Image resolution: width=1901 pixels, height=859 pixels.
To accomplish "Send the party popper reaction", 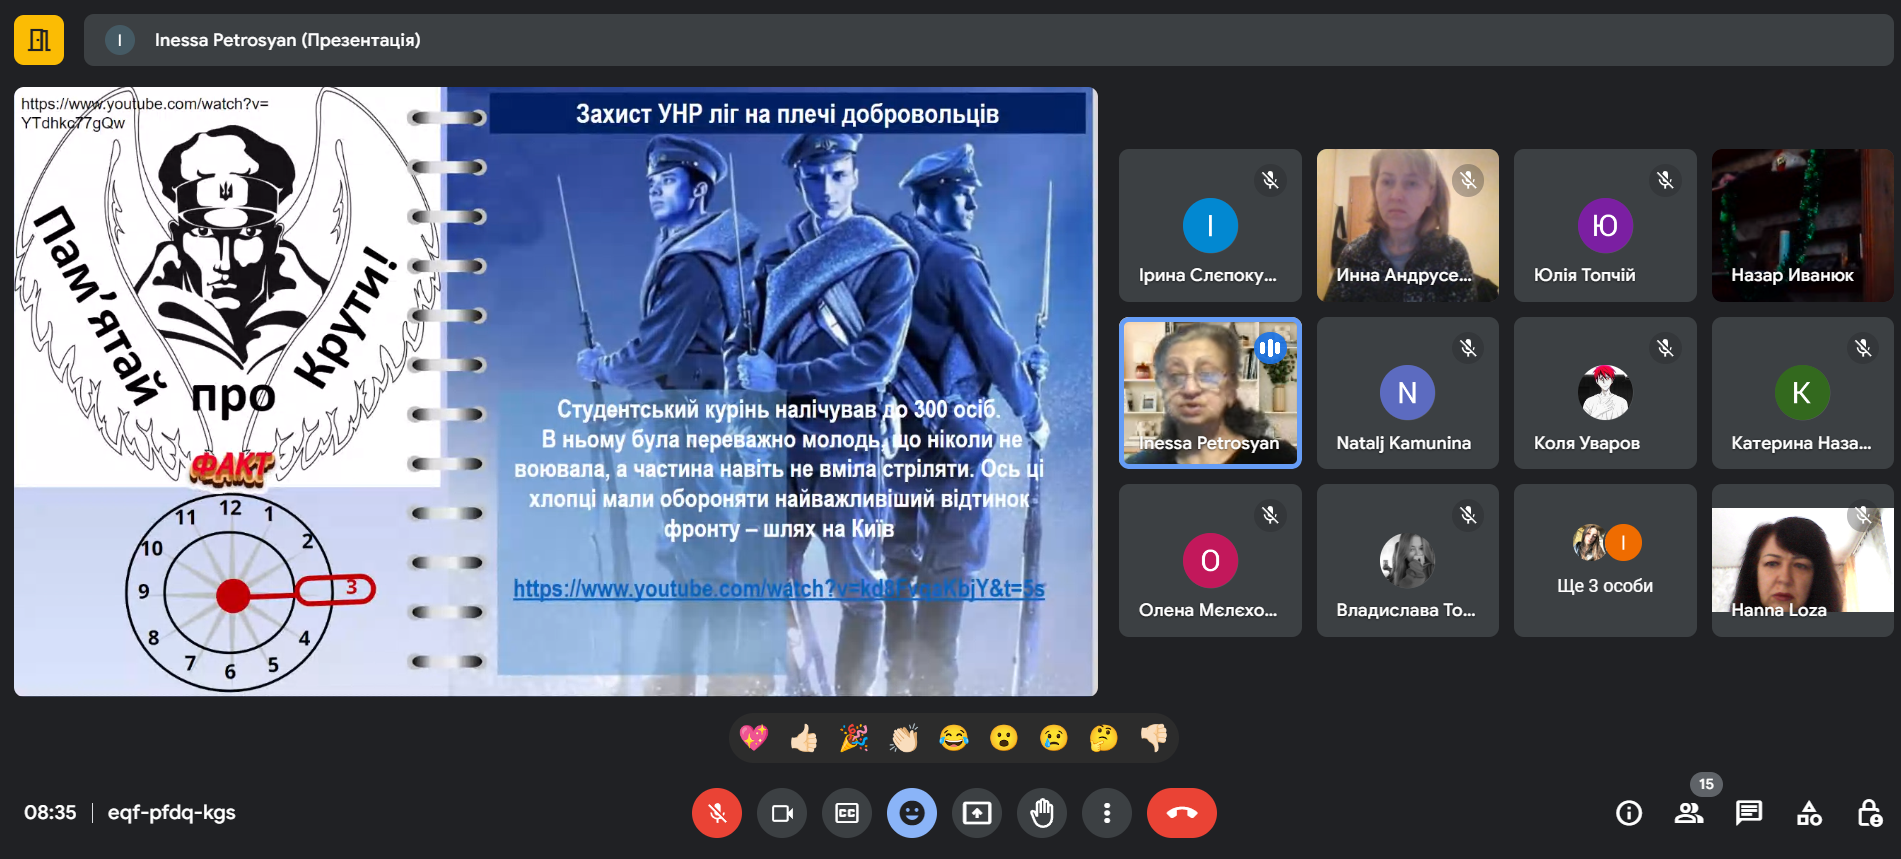I will (854, 738).
